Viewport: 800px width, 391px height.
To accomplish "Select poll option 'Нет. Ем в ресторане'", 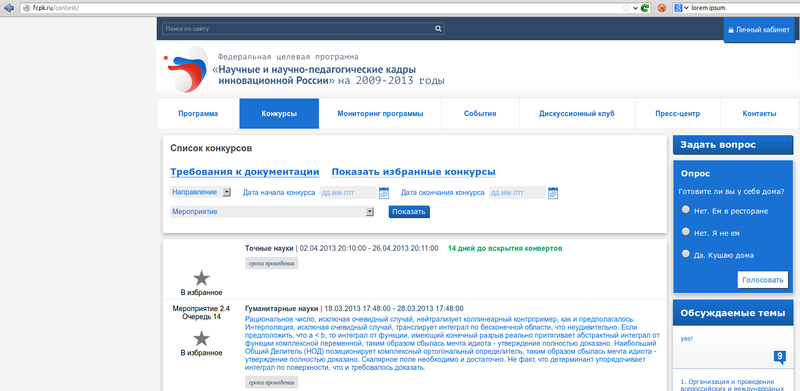I will click(x=686, y=210).
